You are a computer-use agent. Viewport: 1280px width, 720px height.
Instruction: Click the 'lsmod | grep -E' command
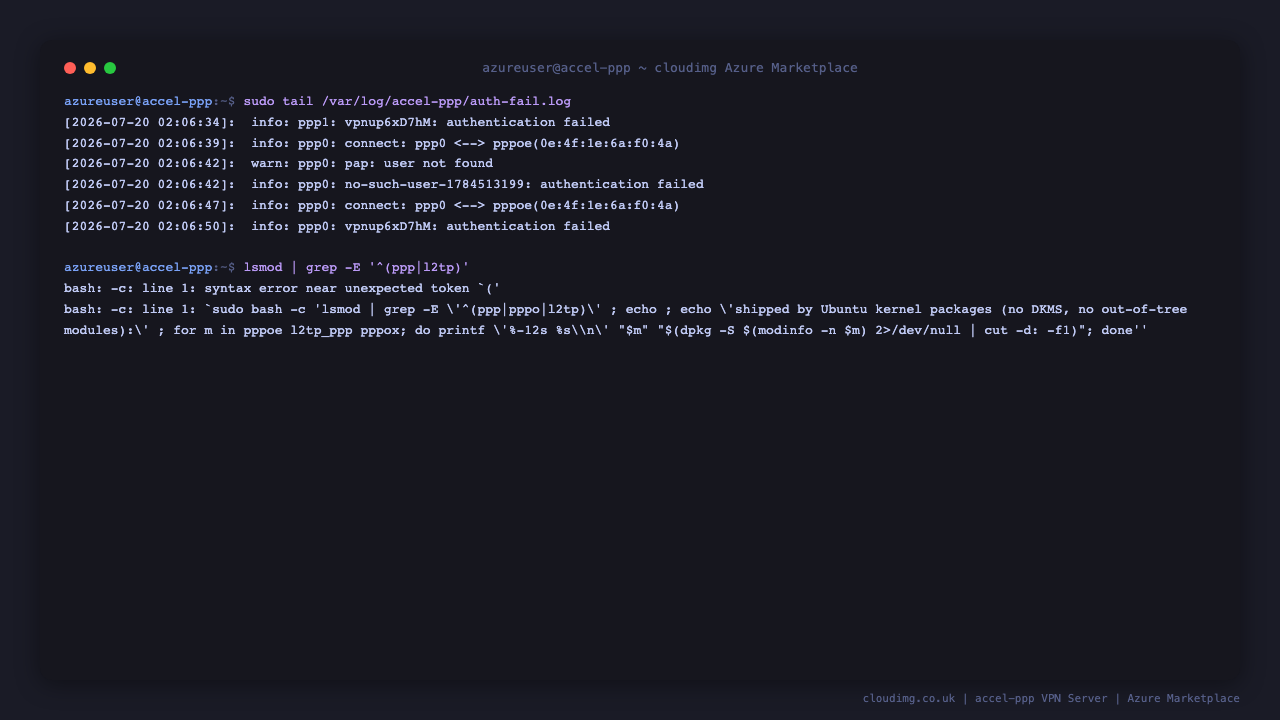tap(357, 268)
